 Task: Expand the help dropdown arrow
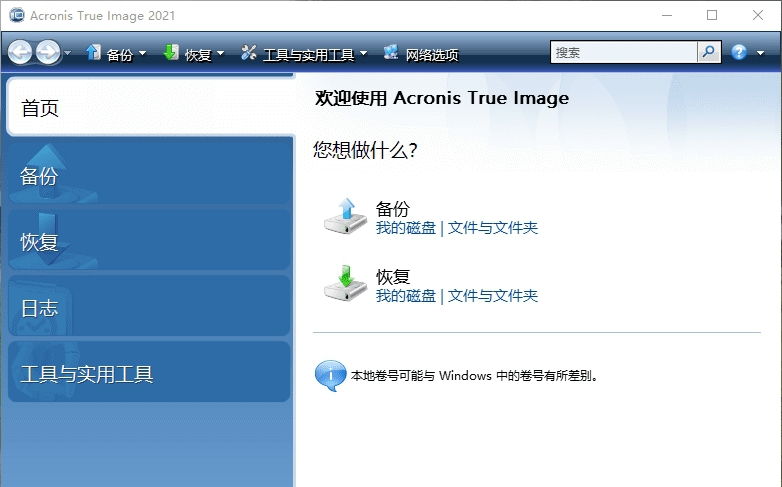click(761, 53)
